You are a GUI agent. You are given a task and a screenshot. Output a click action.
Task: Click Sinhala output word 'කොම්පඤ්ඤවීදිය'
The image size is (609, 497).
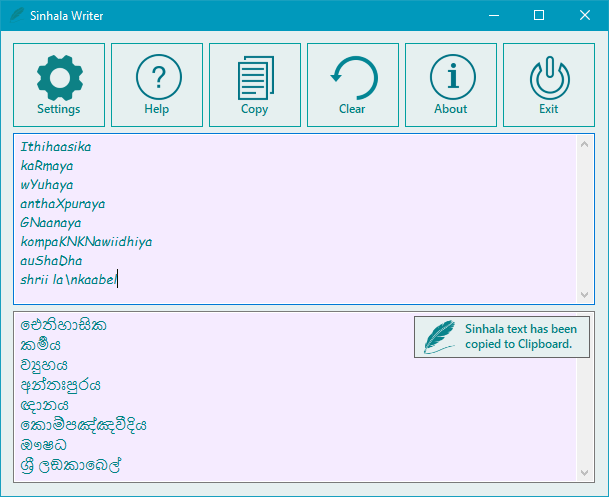click(84, 425)
